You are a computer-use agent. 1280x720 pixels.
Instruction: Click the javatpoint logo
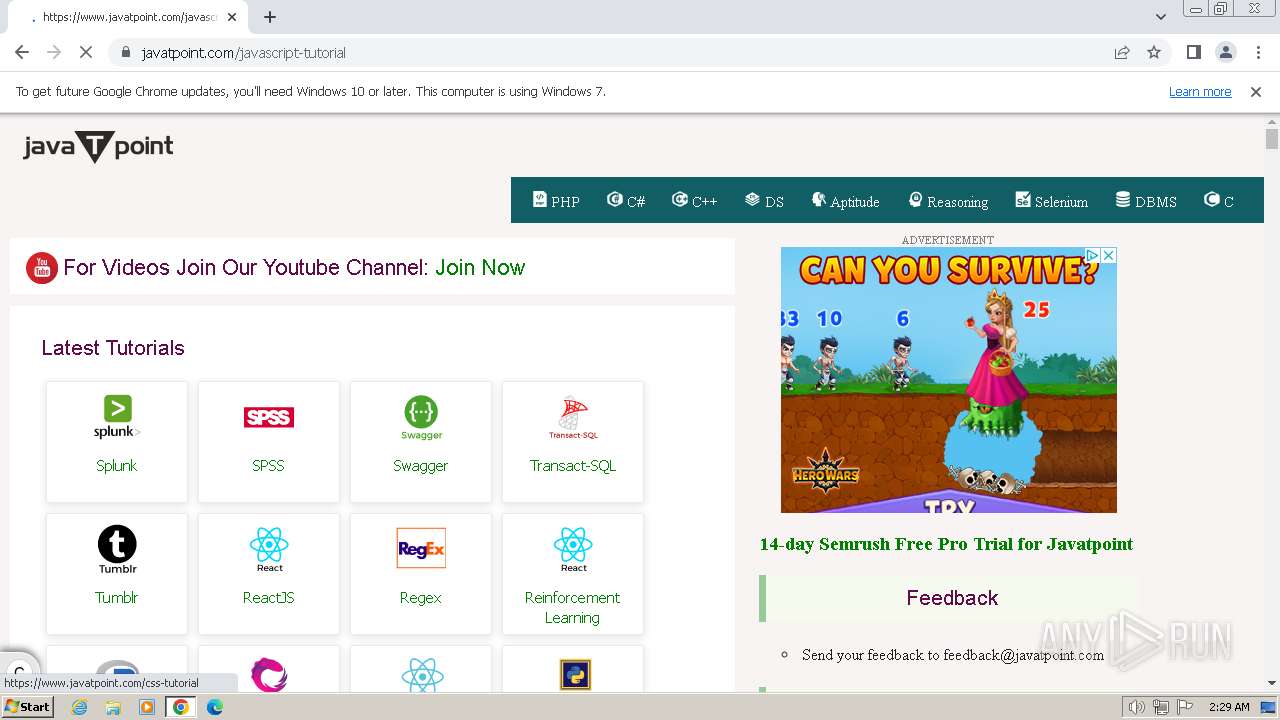tap(98, 147)
